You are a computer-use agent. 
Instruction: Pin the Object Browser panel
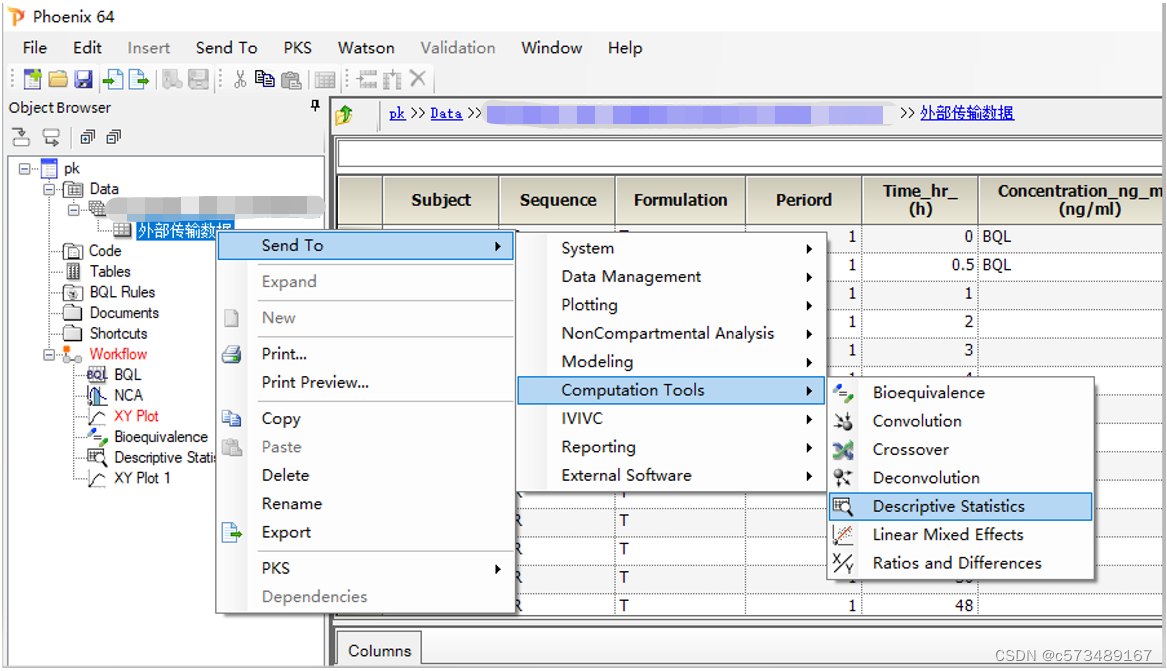click(315, 106)
